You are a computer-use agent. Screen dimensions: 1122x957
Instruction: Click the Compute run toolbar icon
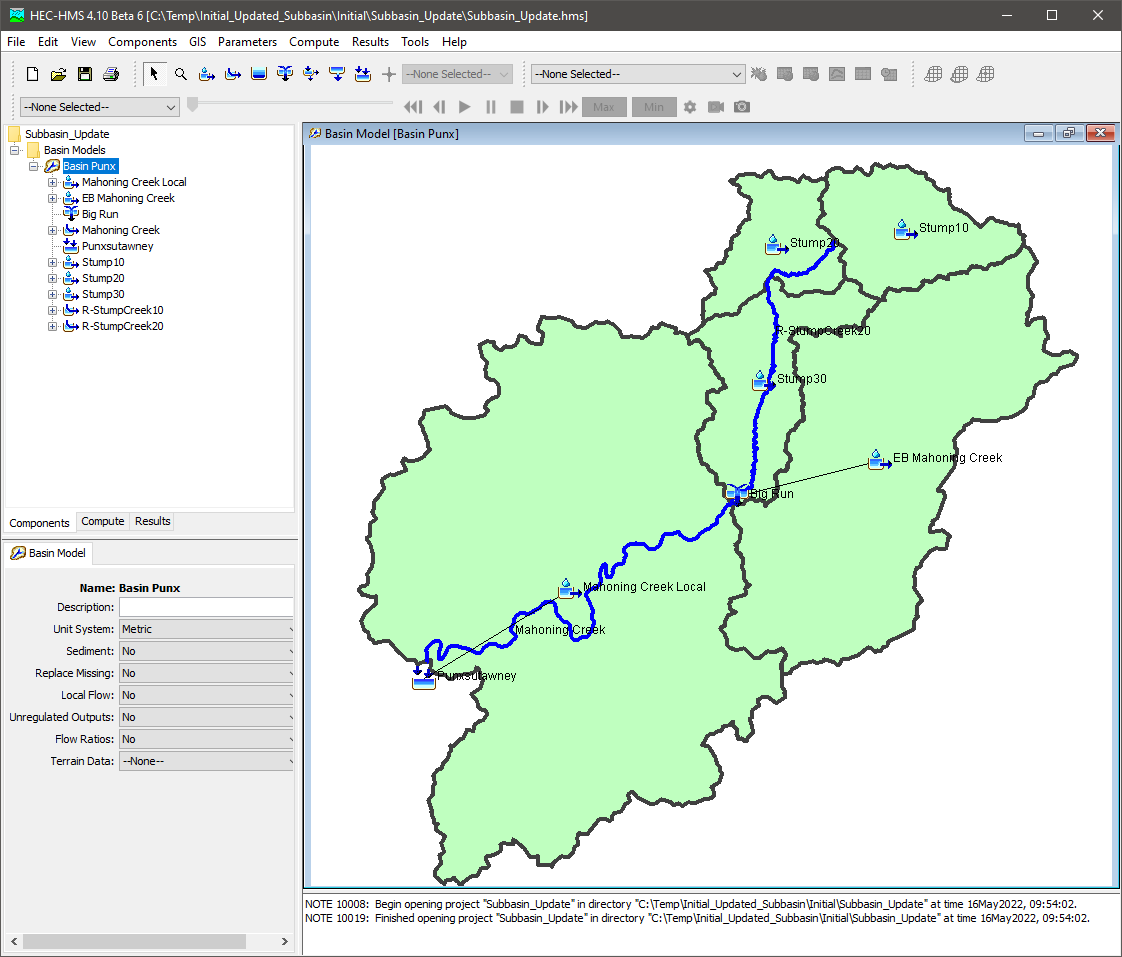(x=758, y=74)
